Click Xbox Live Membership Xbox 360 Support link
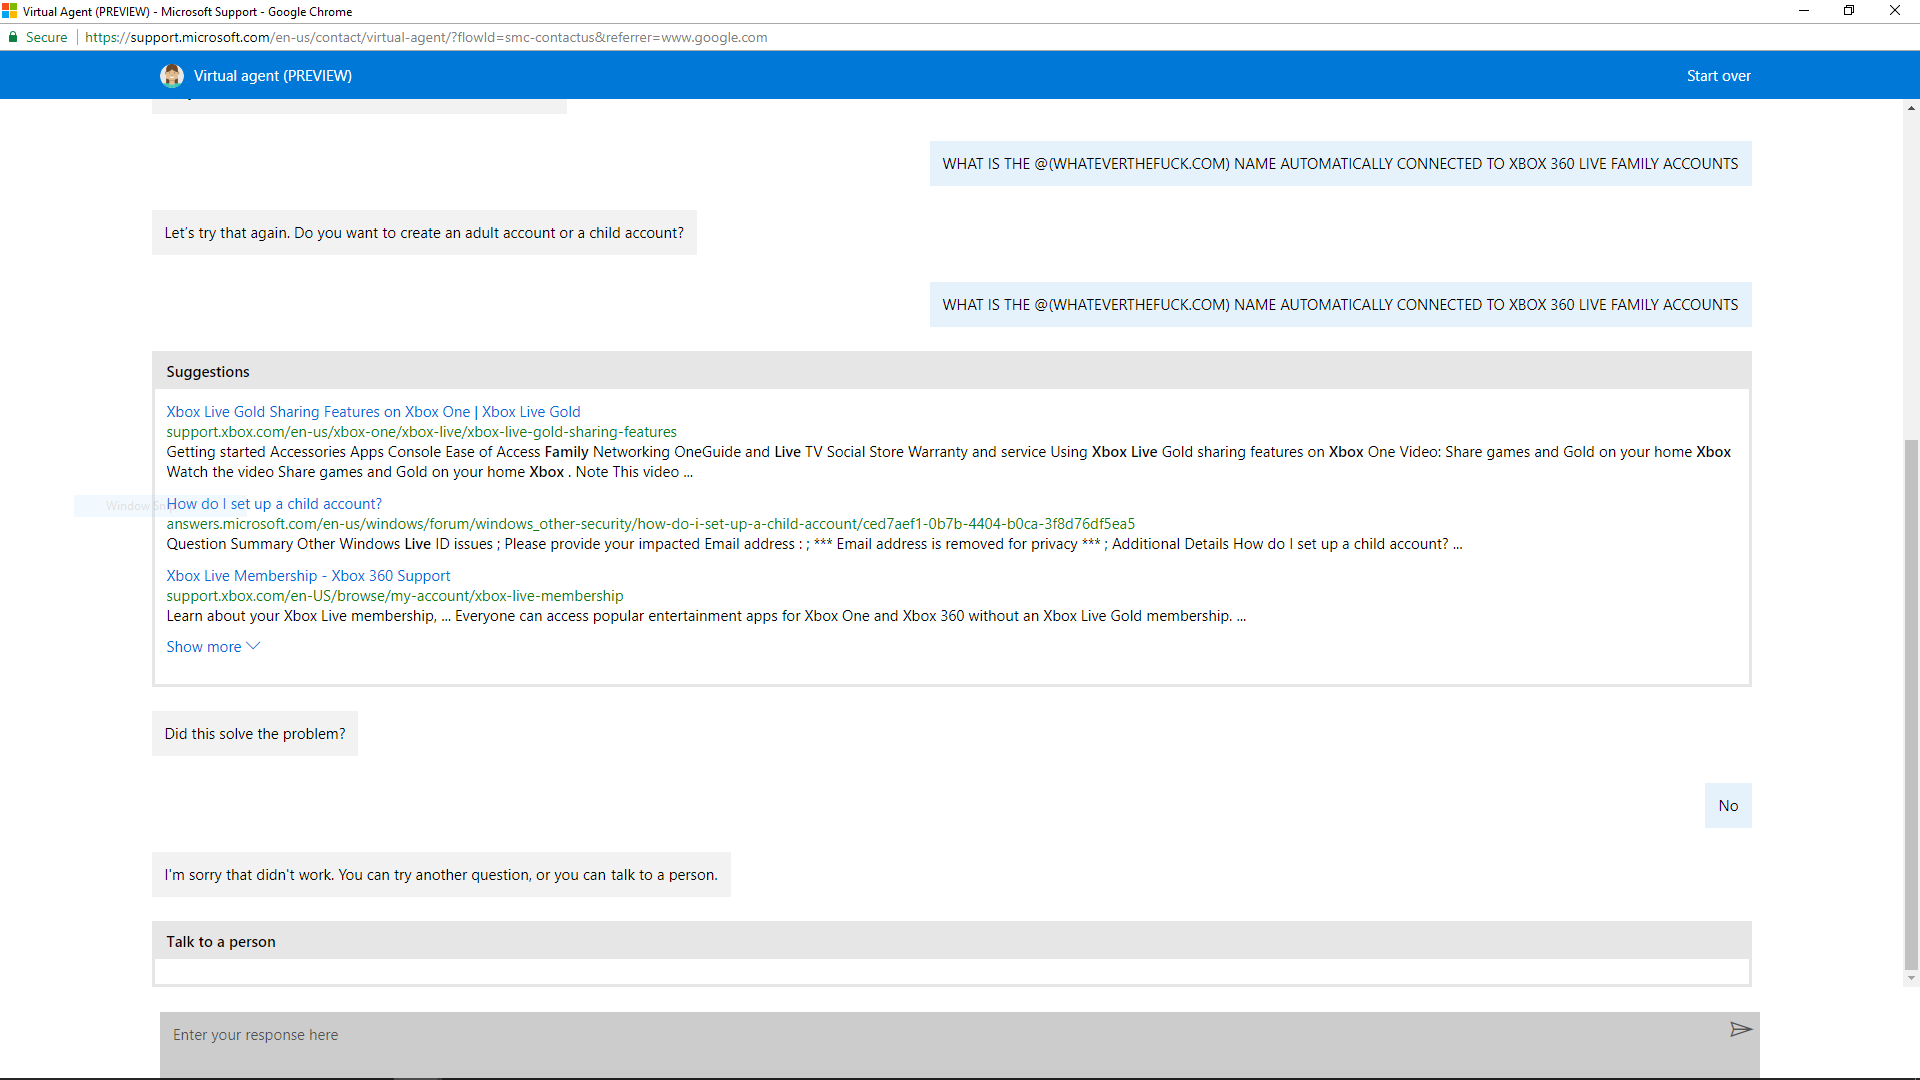 (x=307, y=575)
